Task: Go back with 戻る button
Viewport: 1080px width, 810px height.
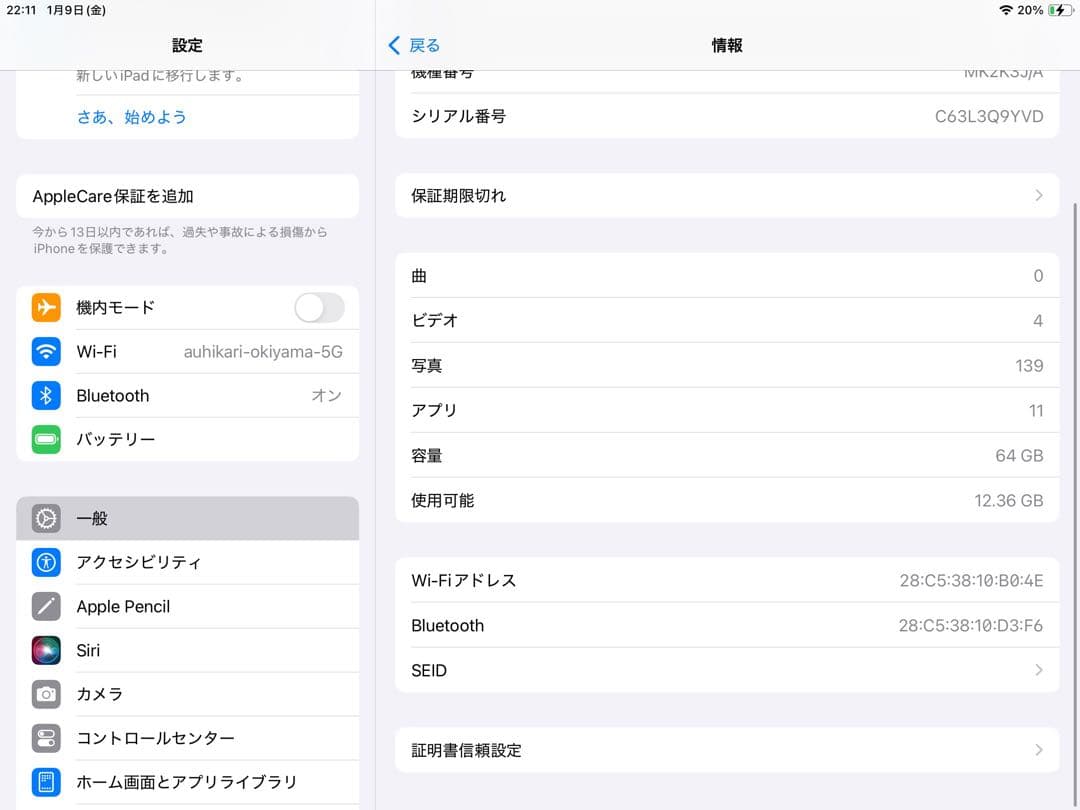Action: coord(414,45)
